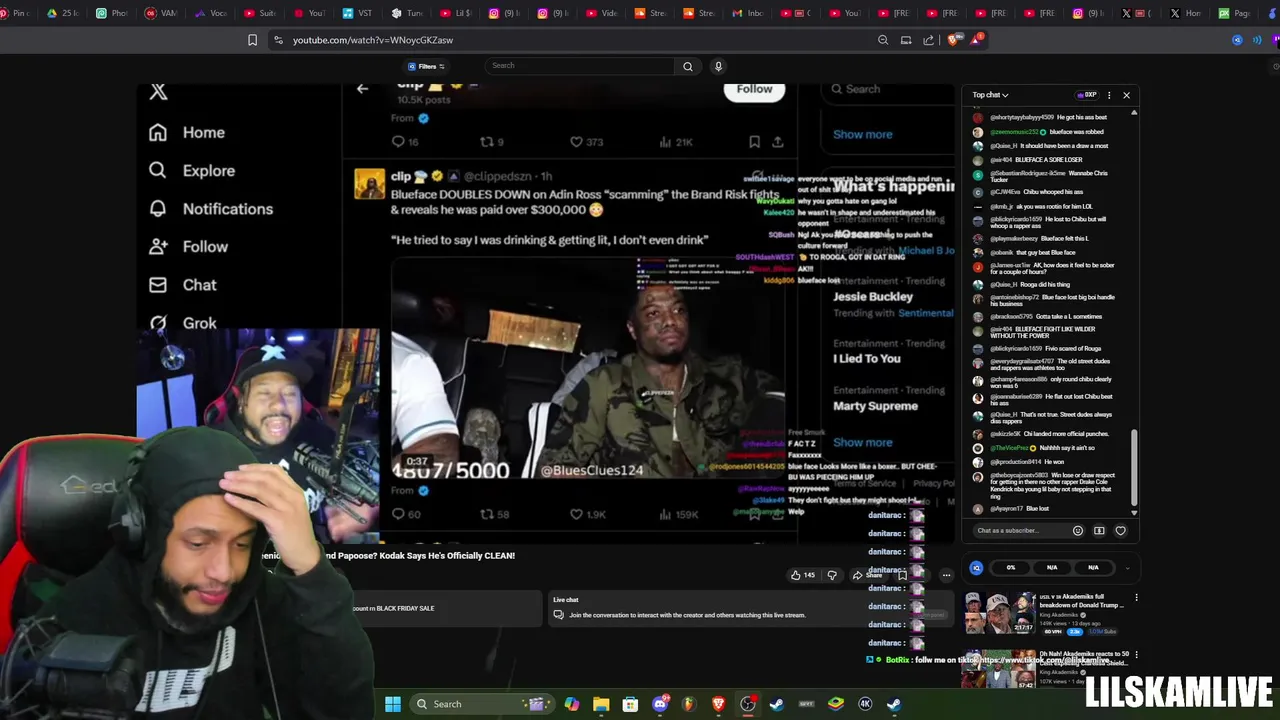Open X Home in the sidebar

[187, 133]
